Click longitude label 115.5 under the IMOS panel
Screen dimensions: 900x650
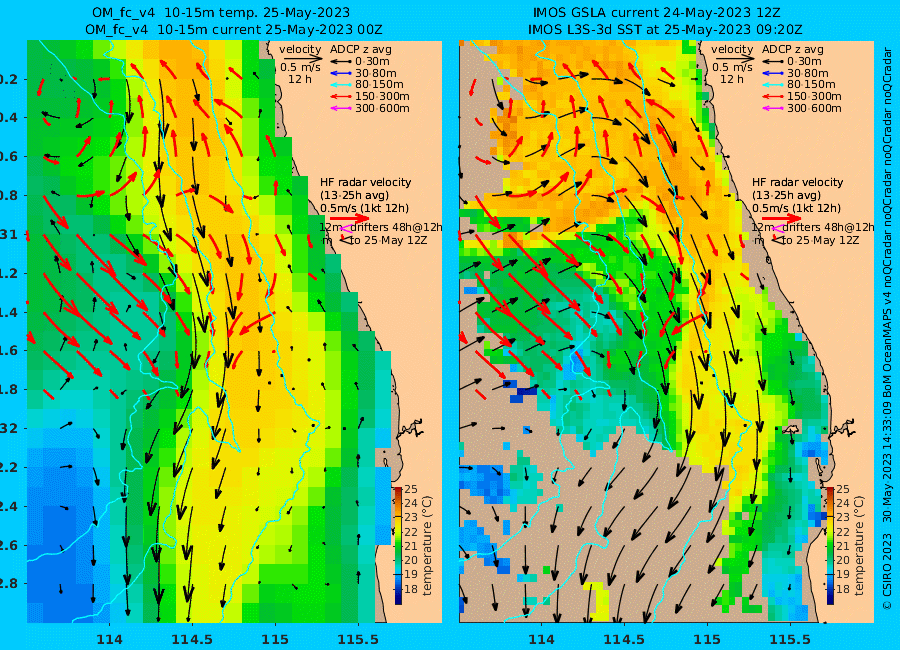tap(790, 639)
